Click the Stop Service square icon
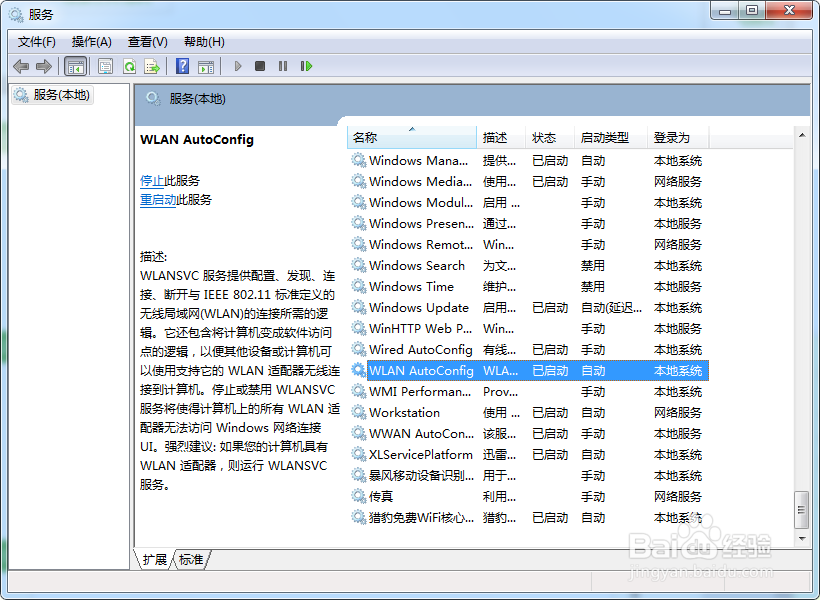 260,66
